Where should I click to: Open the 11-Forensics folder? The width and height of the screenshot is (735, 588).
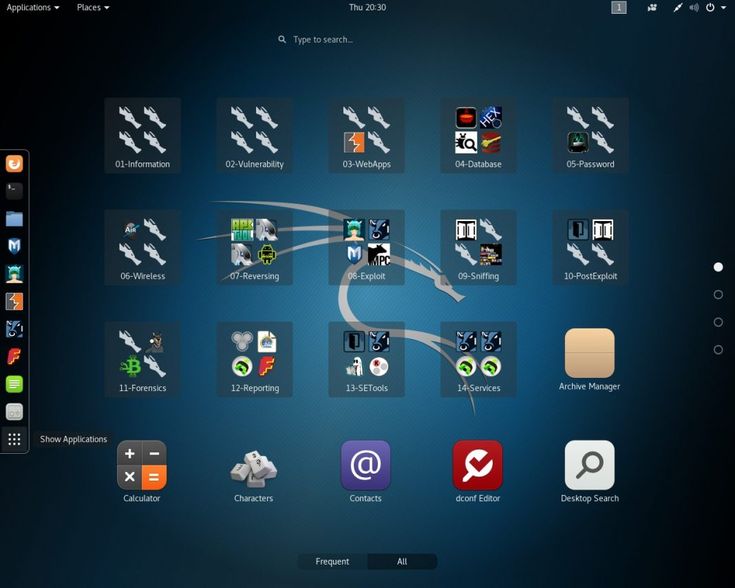pos(142,360)
